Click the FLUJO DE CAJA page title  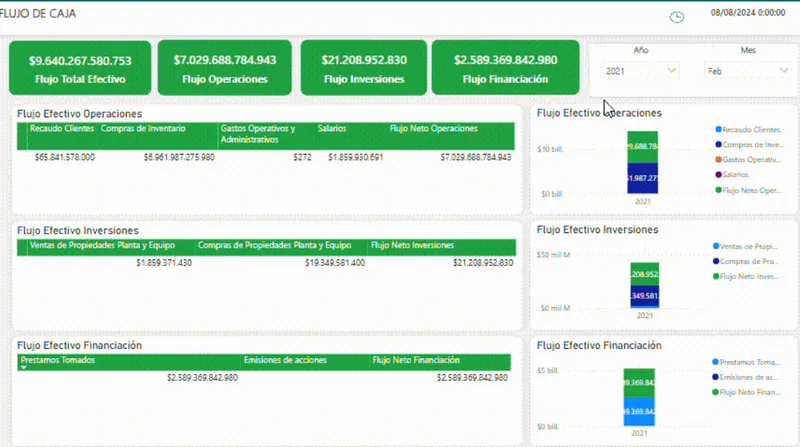coord(38,14)
